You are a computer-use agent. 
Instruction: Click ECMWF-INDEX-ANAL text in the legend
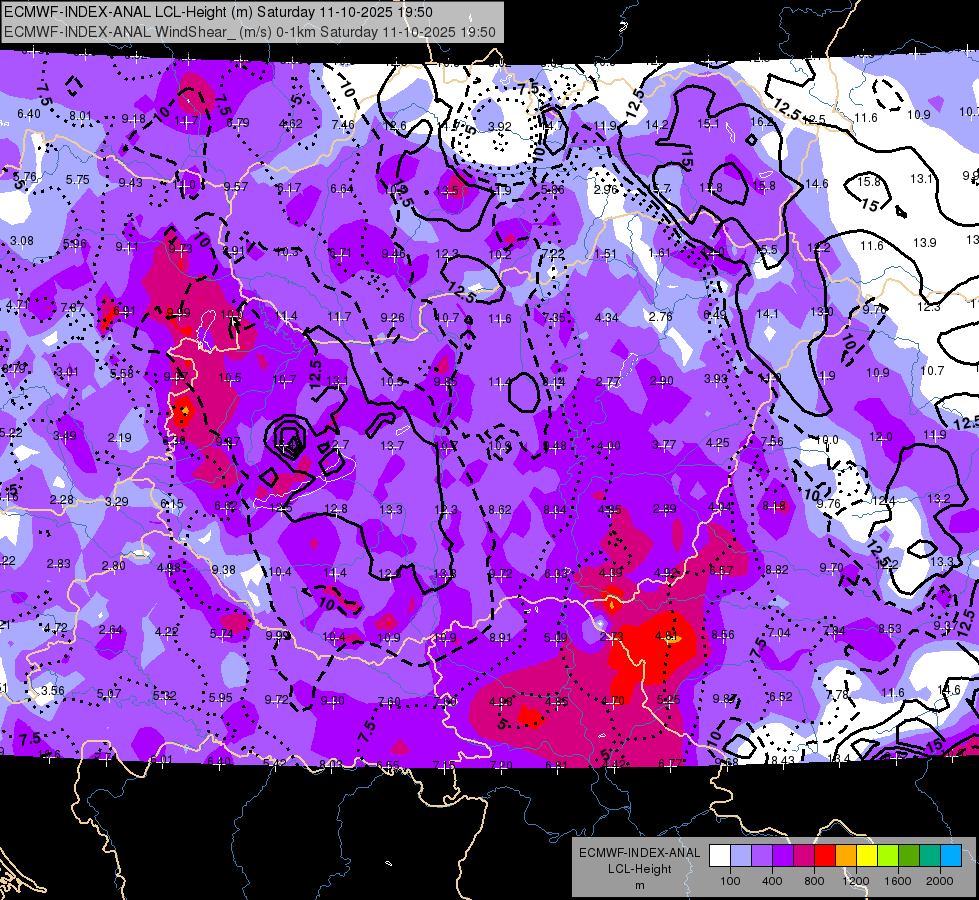point(639,853)
